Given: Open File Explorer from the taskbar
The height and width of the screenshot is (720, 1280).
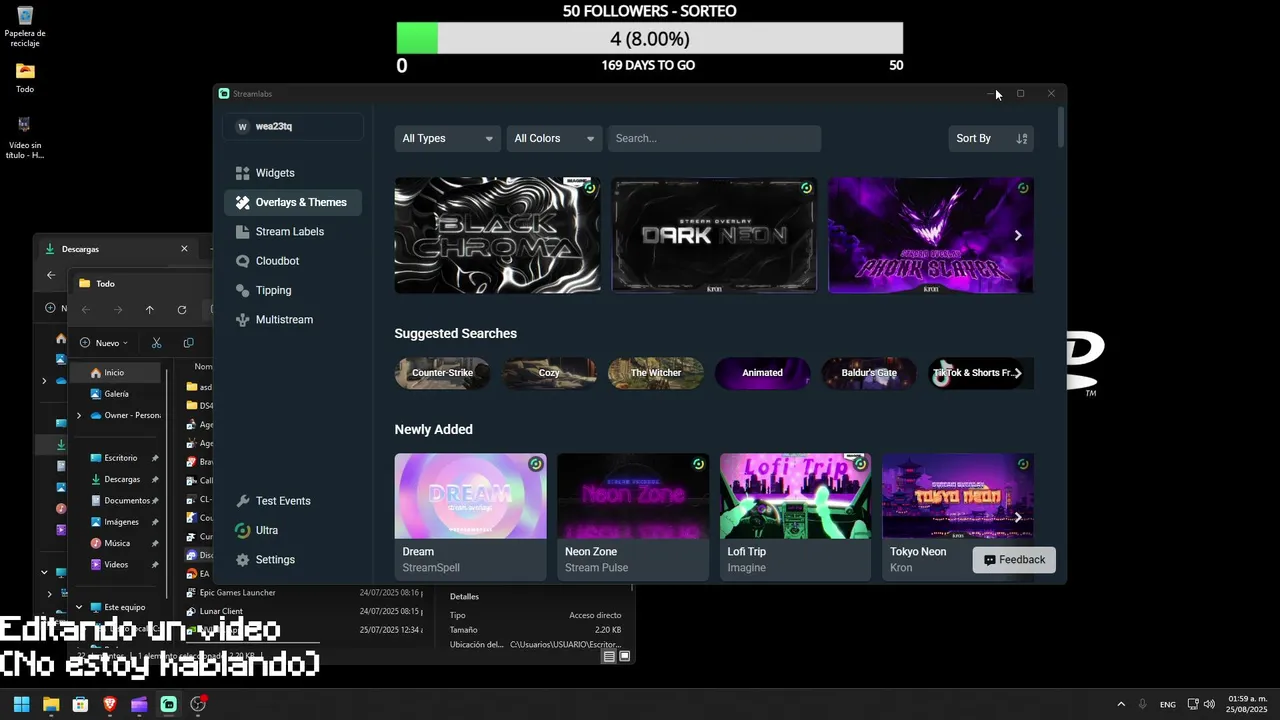Looking at the screenshot, I should coord(51,704).
